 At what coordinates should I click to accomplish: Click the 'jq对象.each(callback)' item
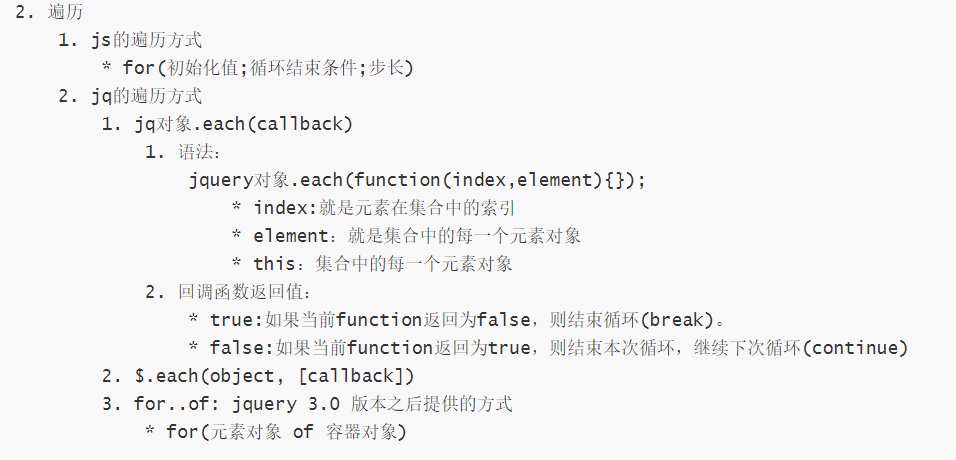tap(243, 125)
